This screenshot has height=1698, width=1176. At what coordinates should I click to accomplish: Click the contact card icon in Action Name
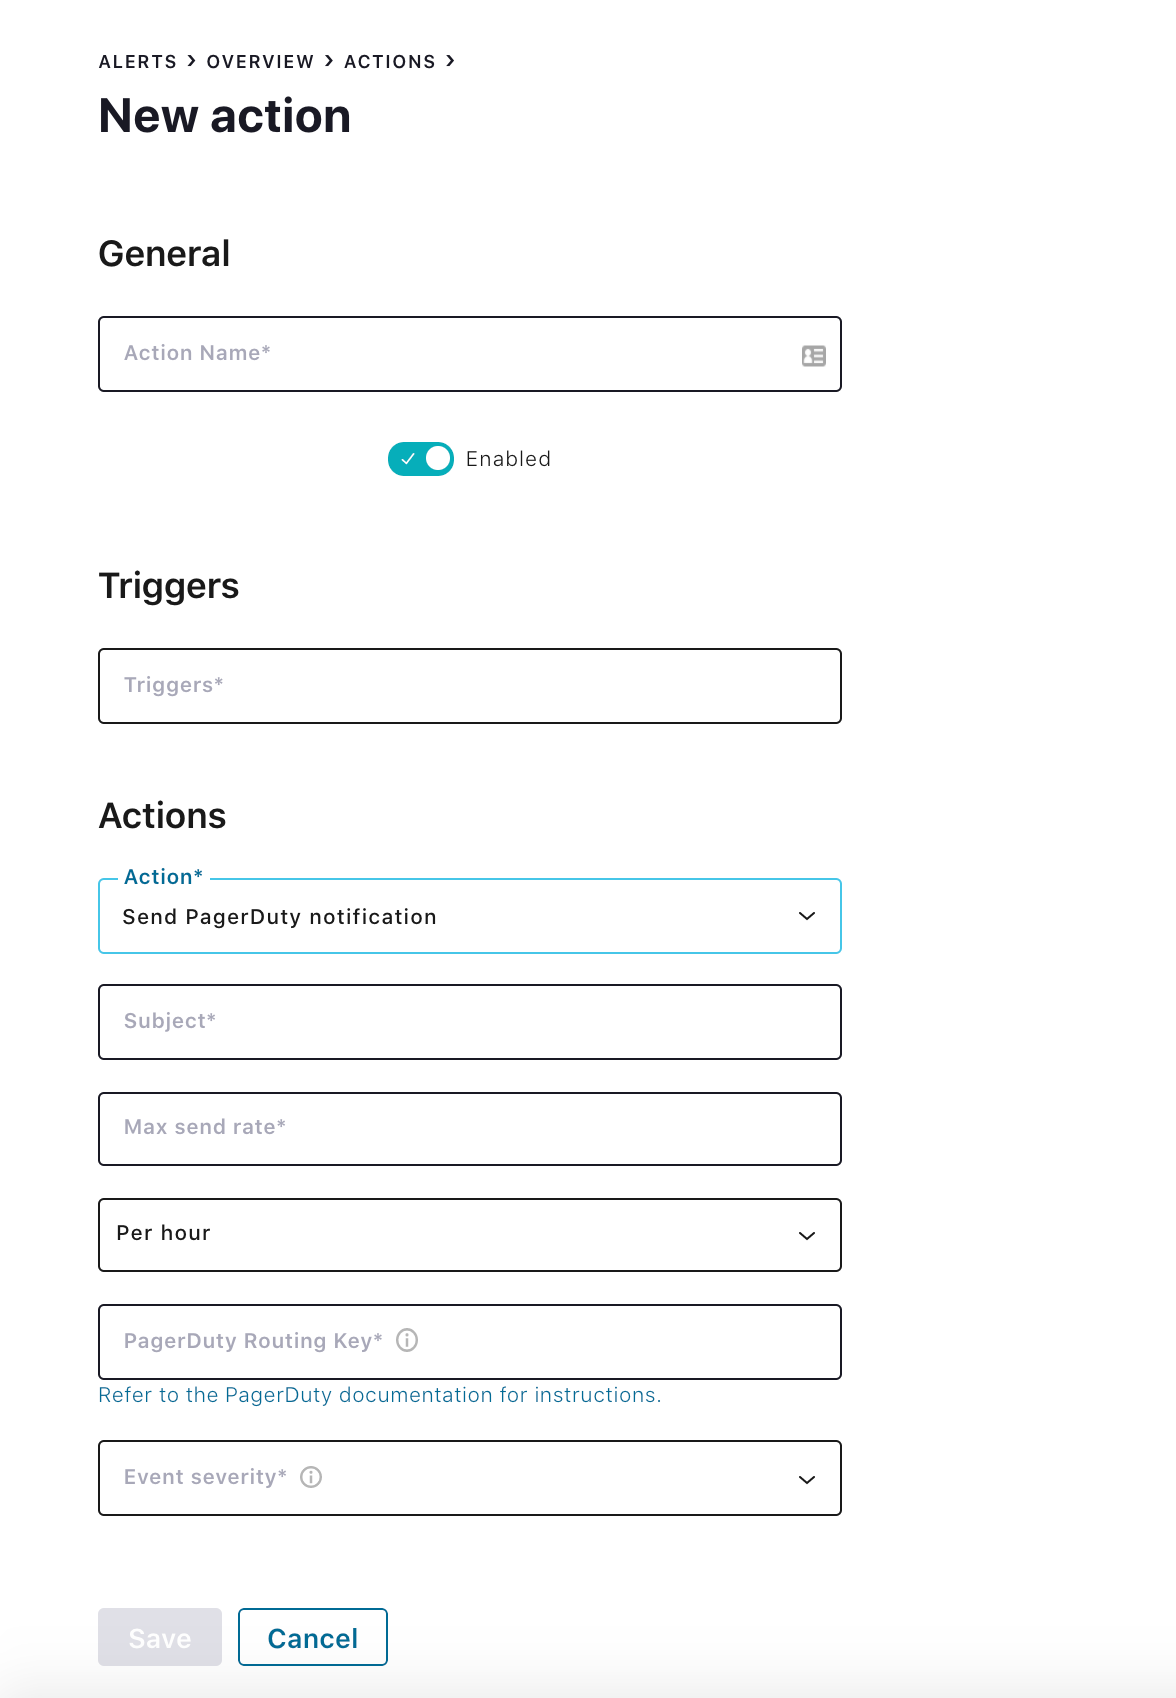(x=813, y=356)
